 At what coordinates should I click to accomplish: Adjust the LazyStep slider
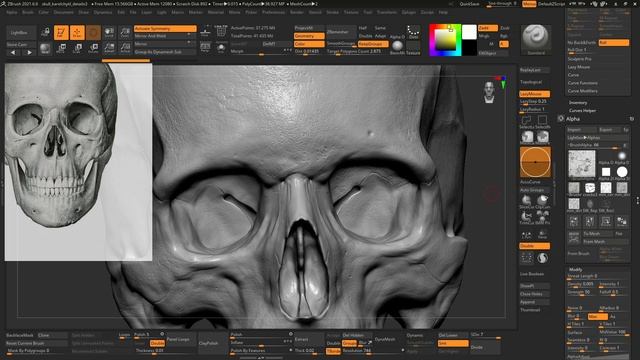pyautogui.click(x=534, y=102)
